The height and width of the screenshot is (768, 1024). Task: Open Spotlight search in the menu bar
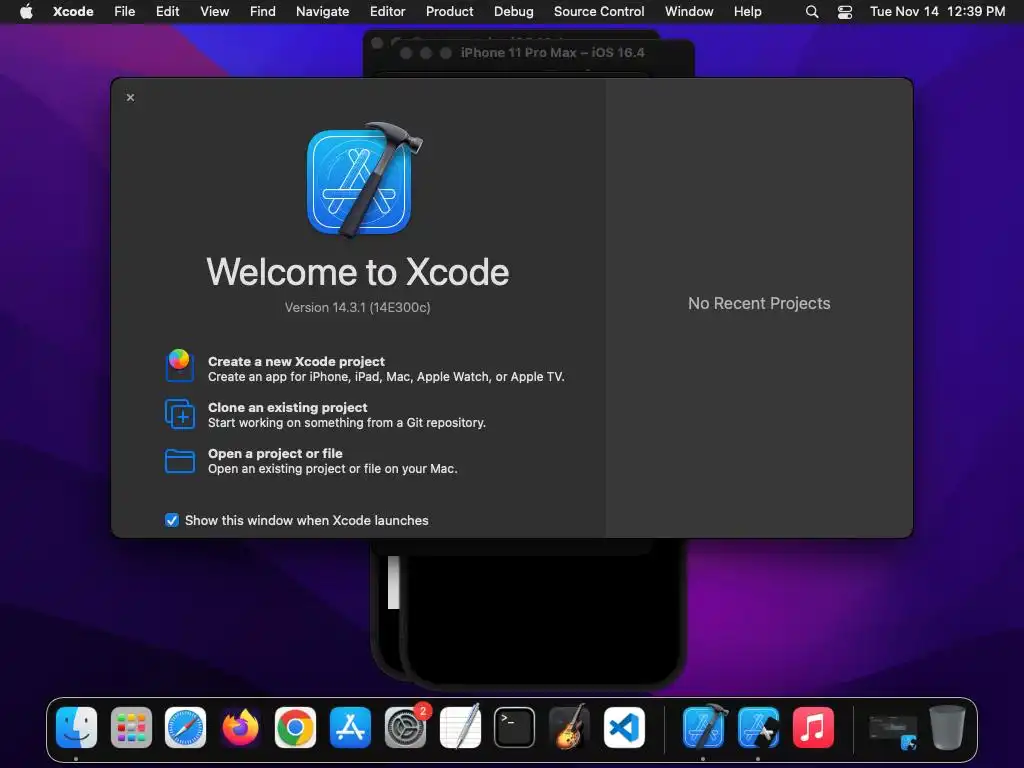(812, 12)
